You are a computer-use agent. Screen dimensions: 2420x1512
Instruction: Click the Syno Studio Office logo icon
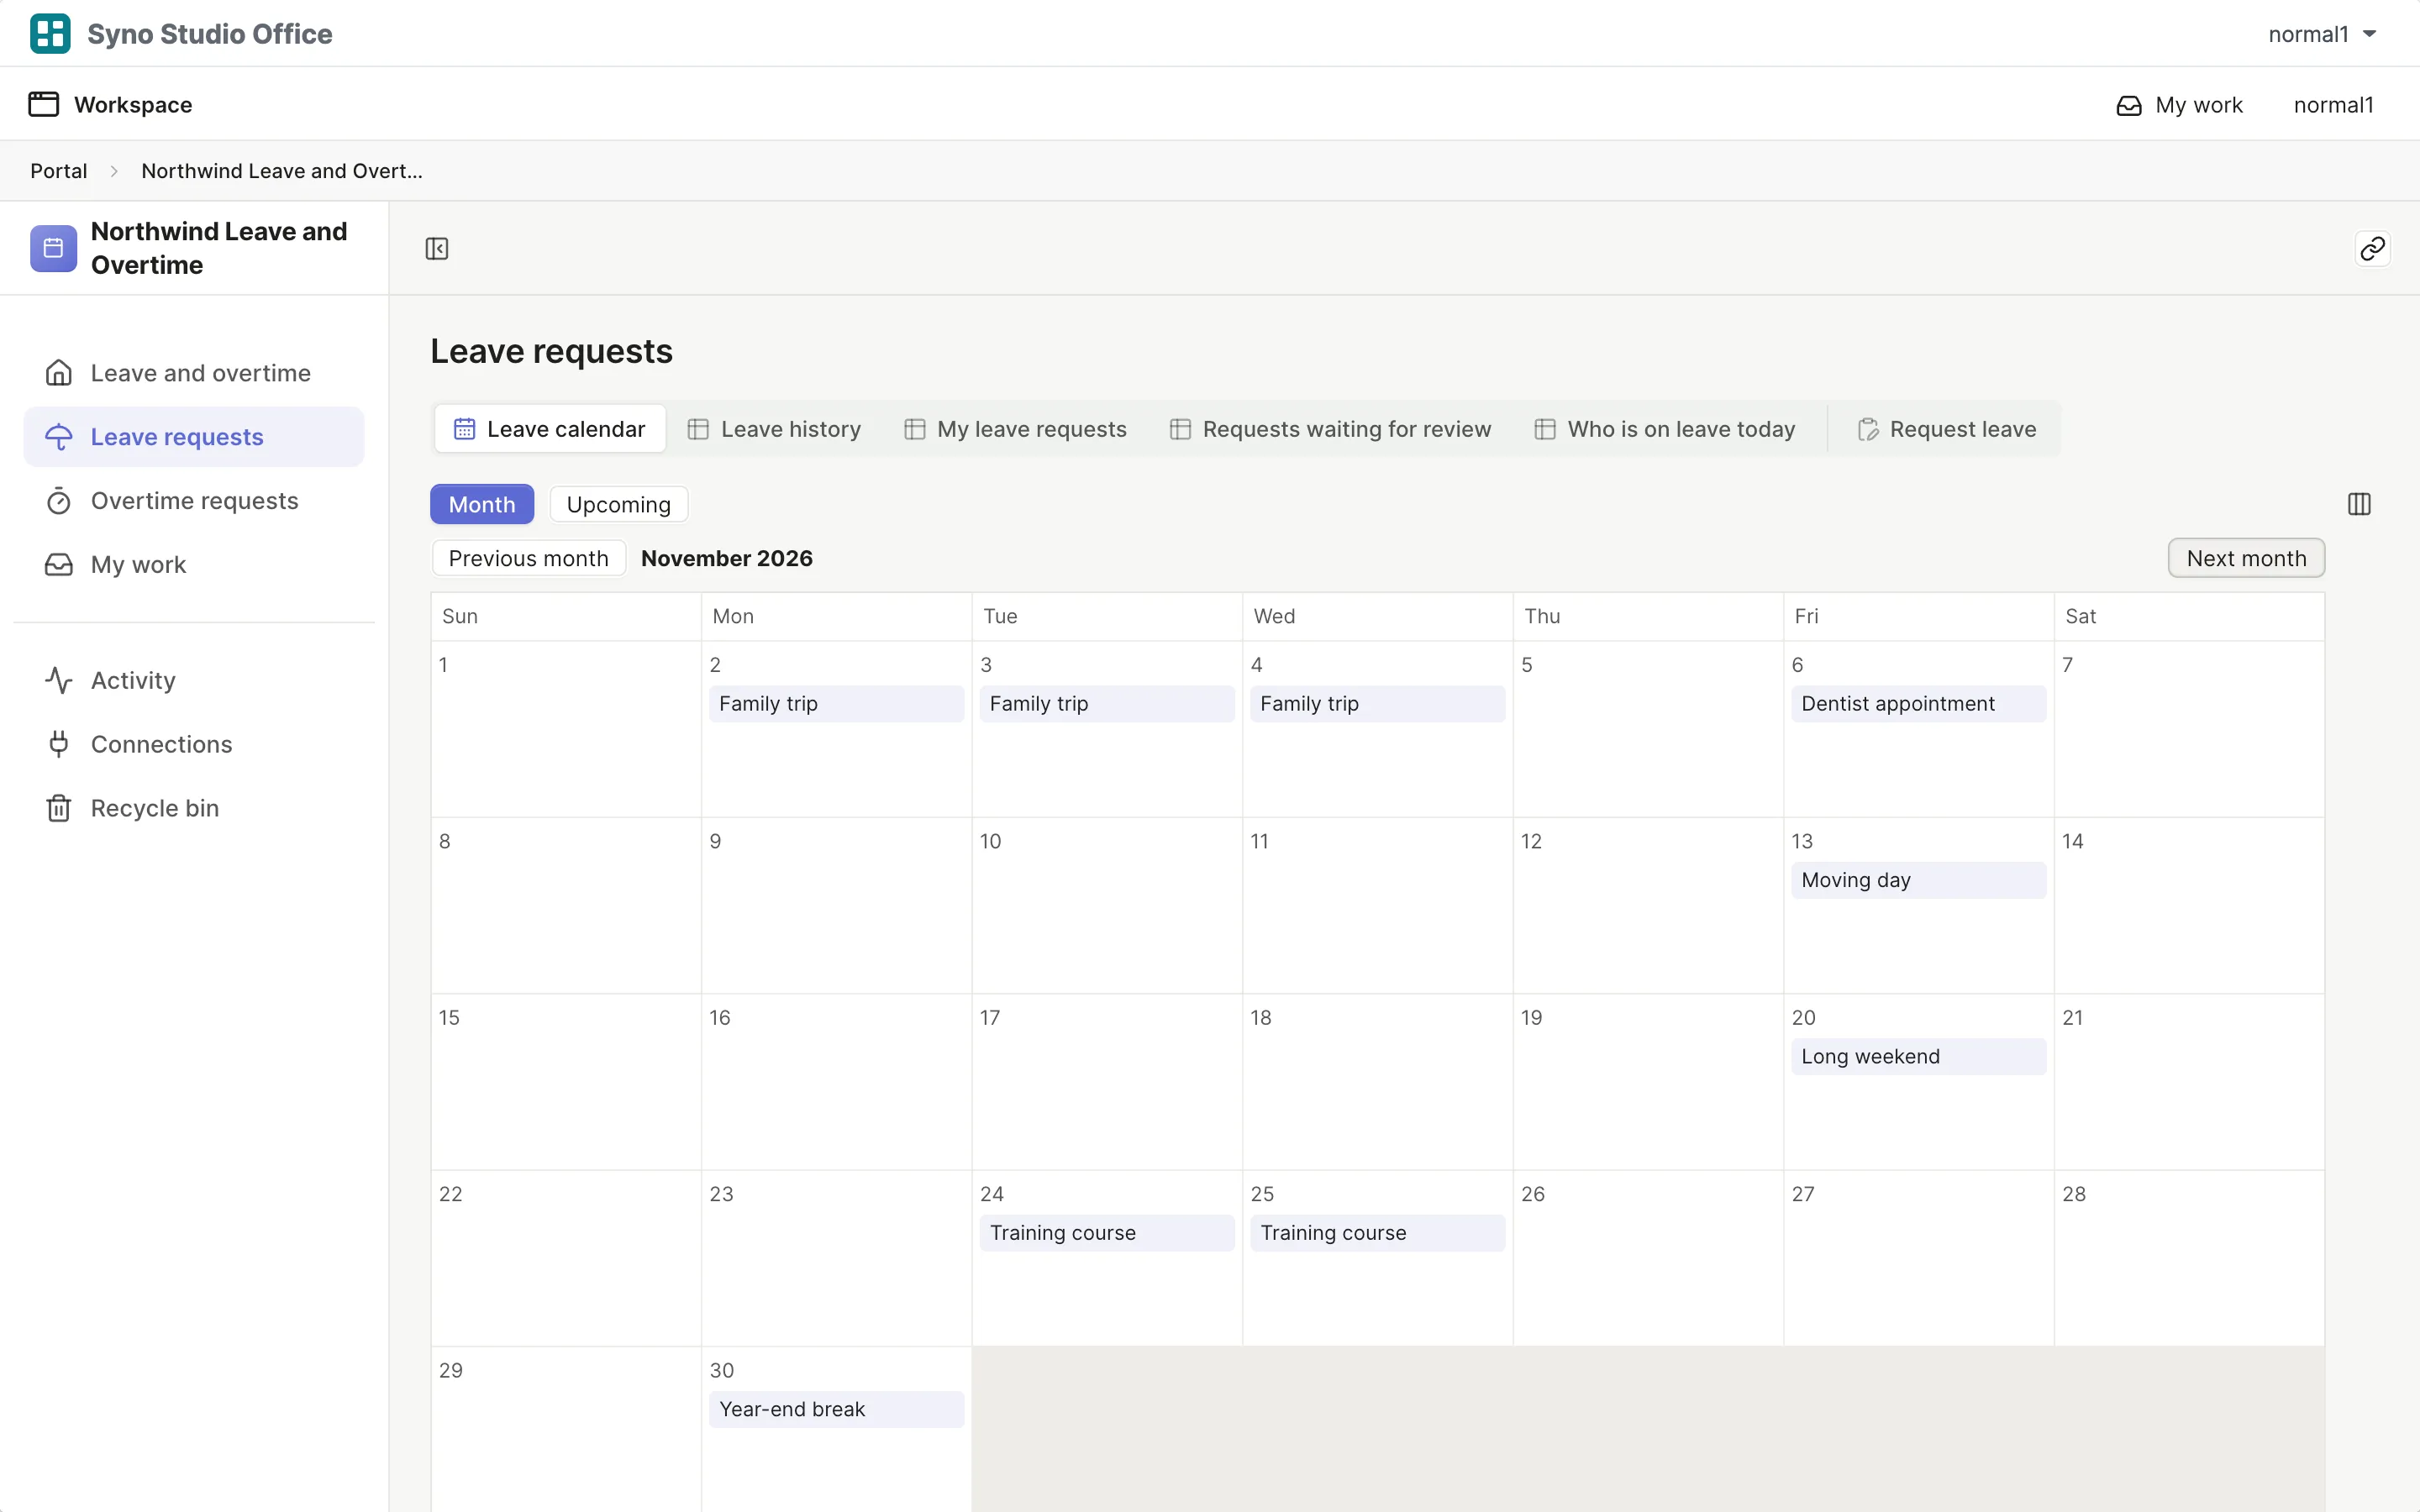[50, 33]
